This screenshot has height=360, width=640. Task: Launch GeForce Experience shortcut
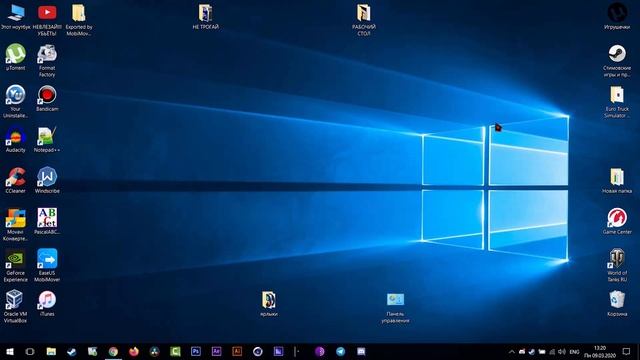click(16, 266)
